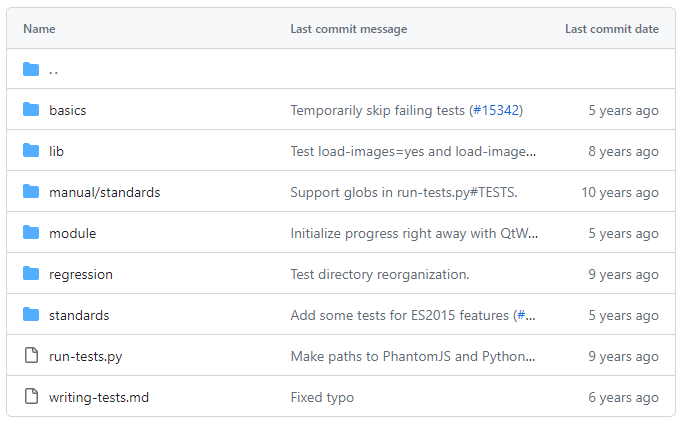Open issue #15342 link
This screenshot has width=681, height=423.
pyautogui.click(x=497, y=110)
